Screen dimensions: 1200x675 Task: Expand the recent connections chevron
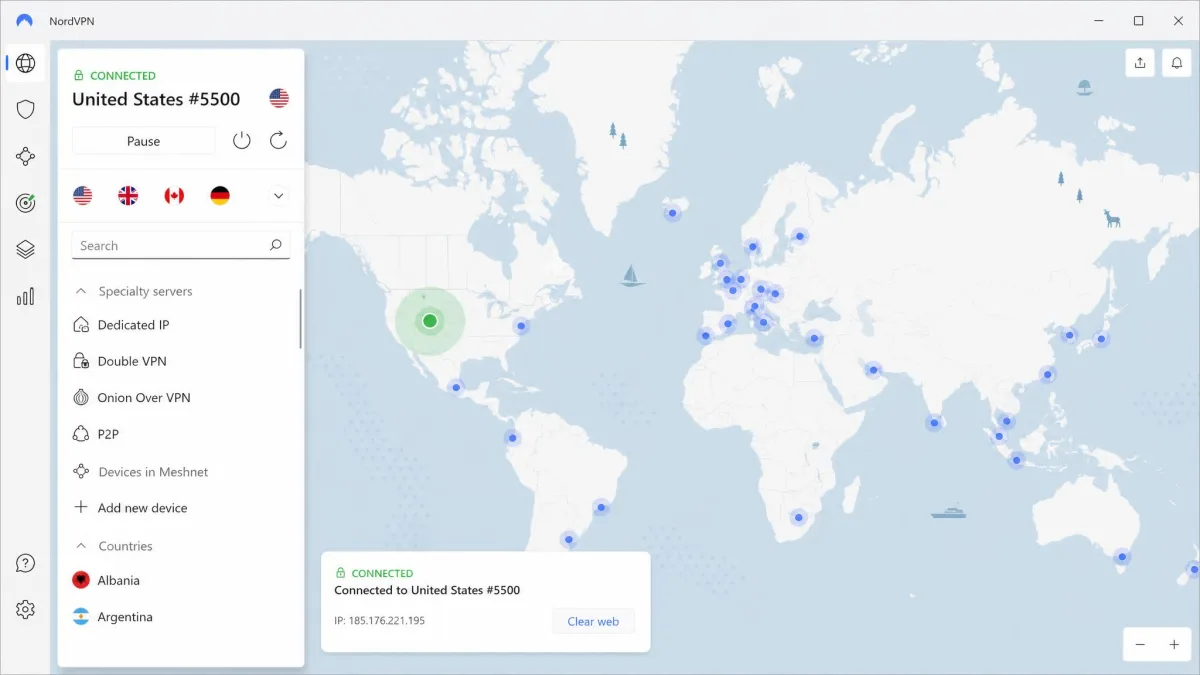tap(279, 196)
